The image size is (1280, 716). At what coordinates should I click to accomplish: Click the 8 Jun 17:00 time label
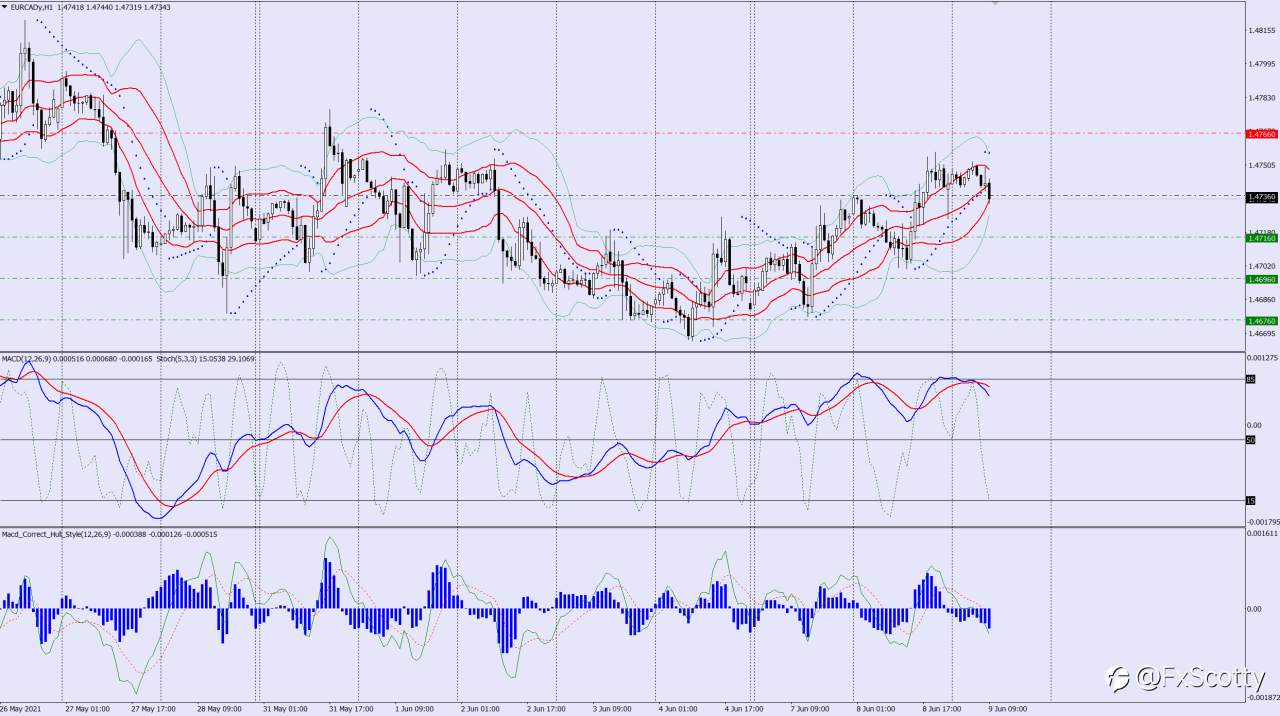[943, 709]
